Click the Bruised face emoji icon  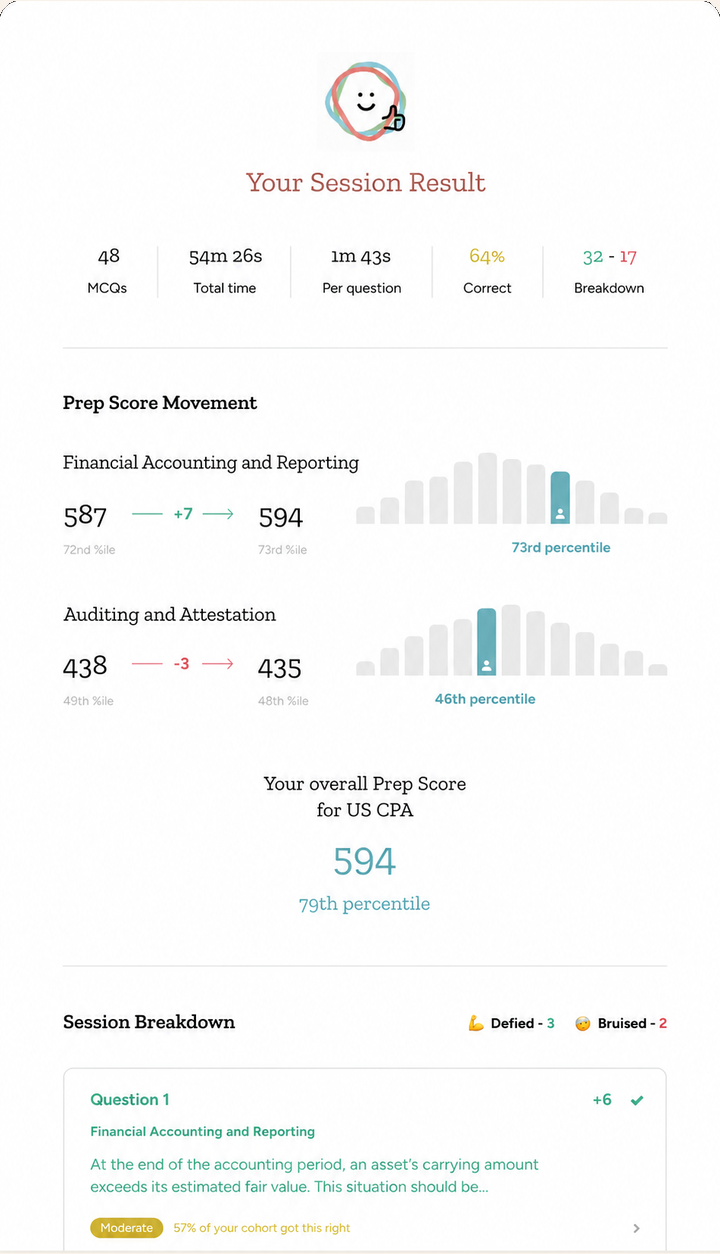tap(582, 1023)
